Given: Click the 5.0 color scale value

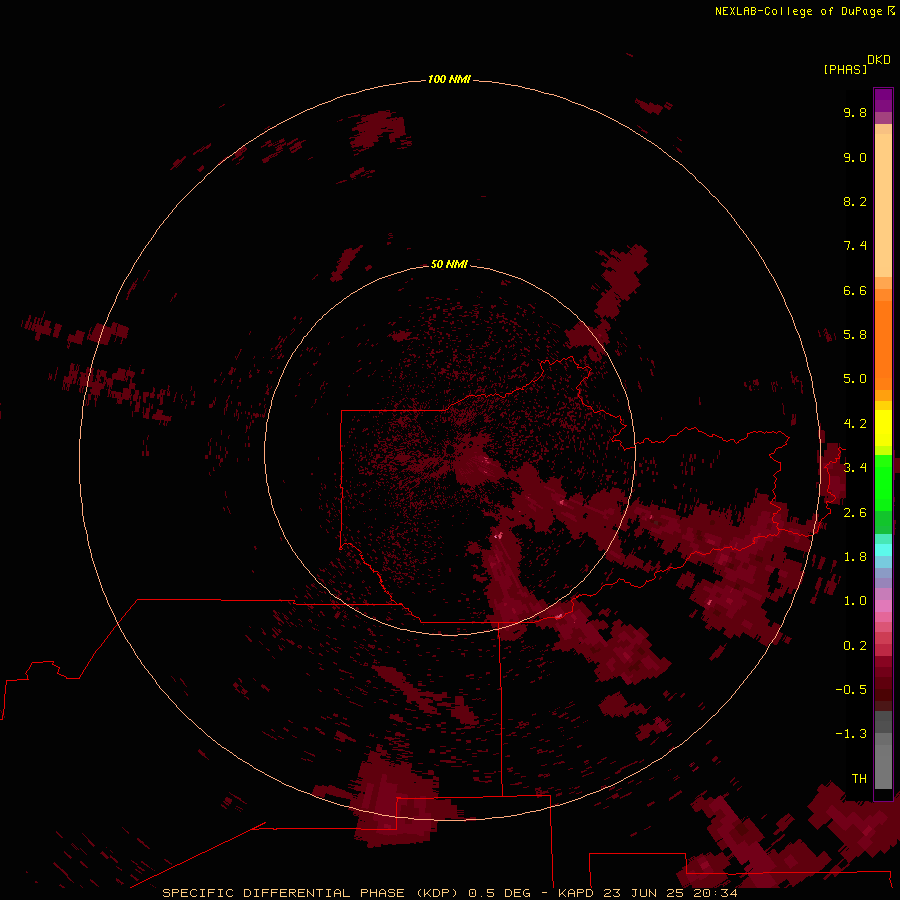Looking at the screenshot, I should [855, 379].
